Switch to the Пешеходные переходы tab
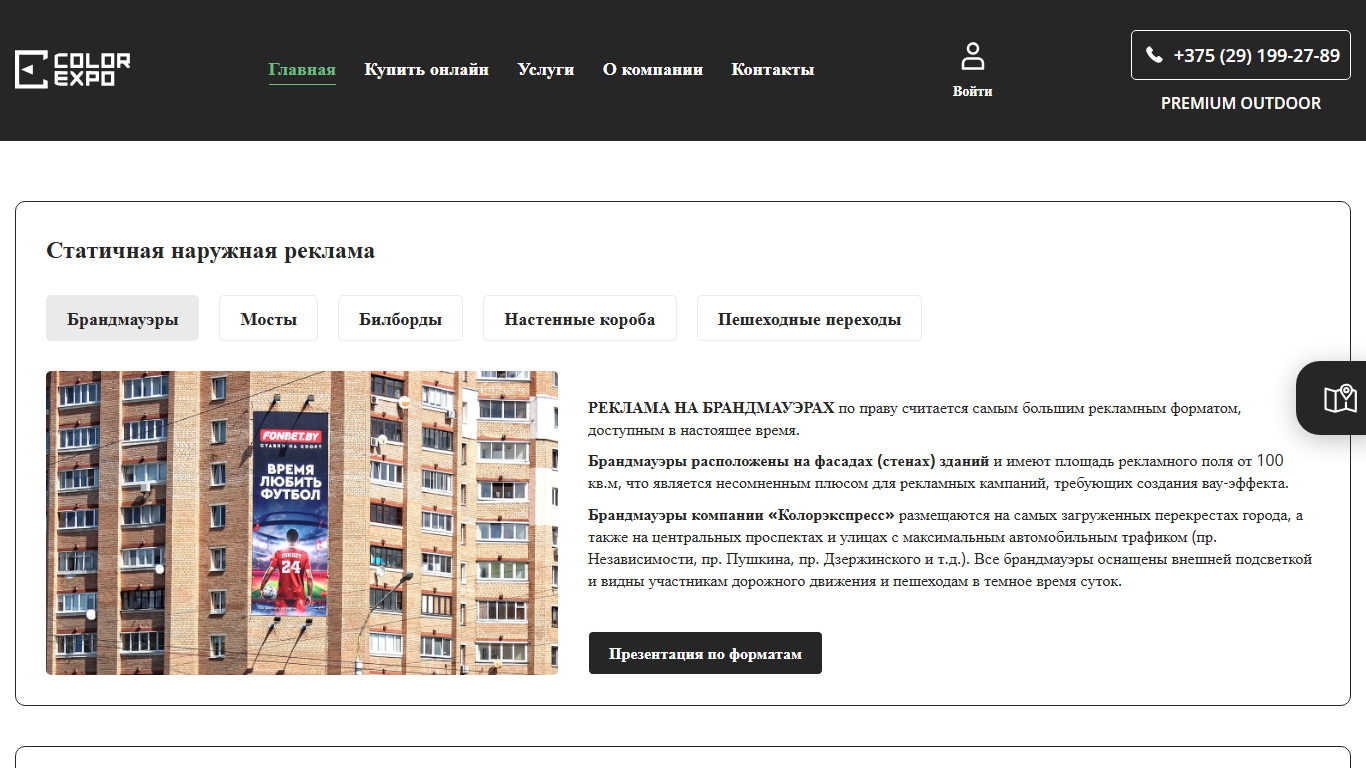 809,318
